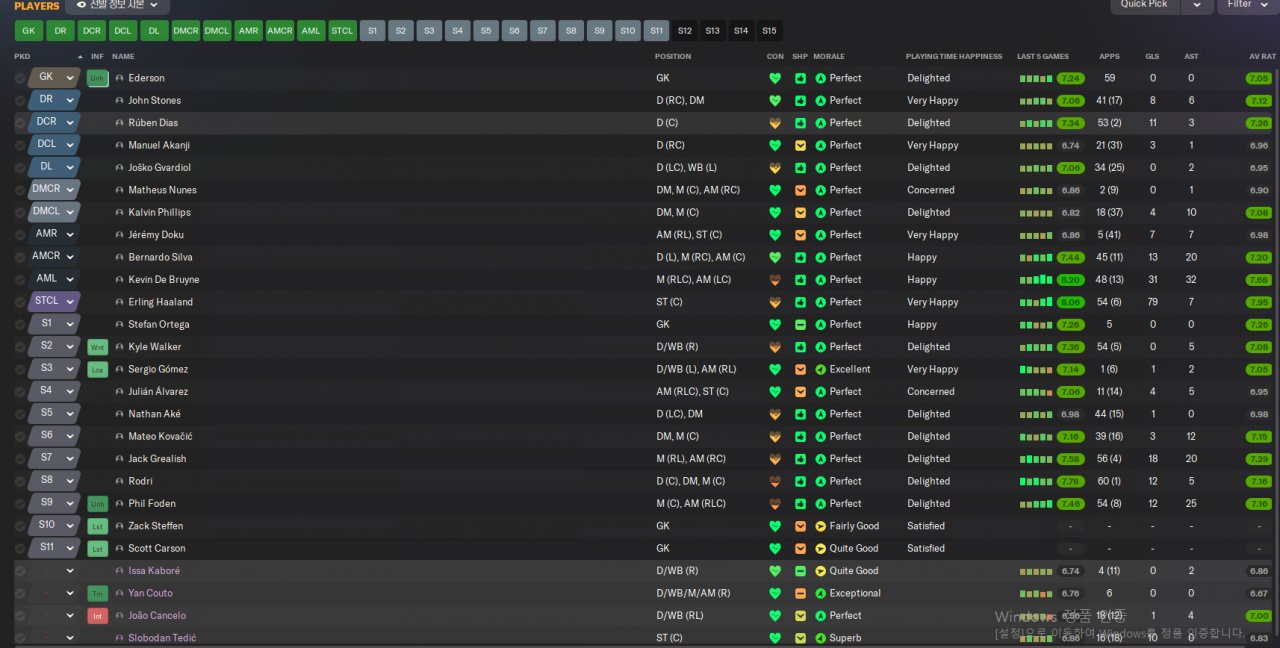The height and width of the screenshot is (648, 1280).
Task: Open Slobodan Tedić's player profile link
Action: pos(162,638)
